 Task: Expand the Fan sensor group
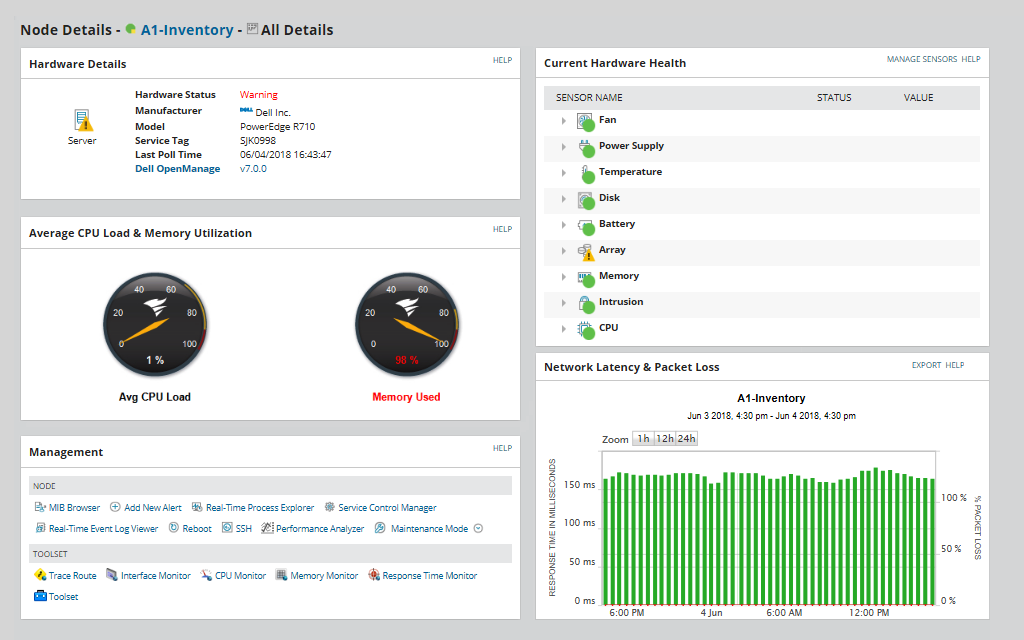coord(563,120)
